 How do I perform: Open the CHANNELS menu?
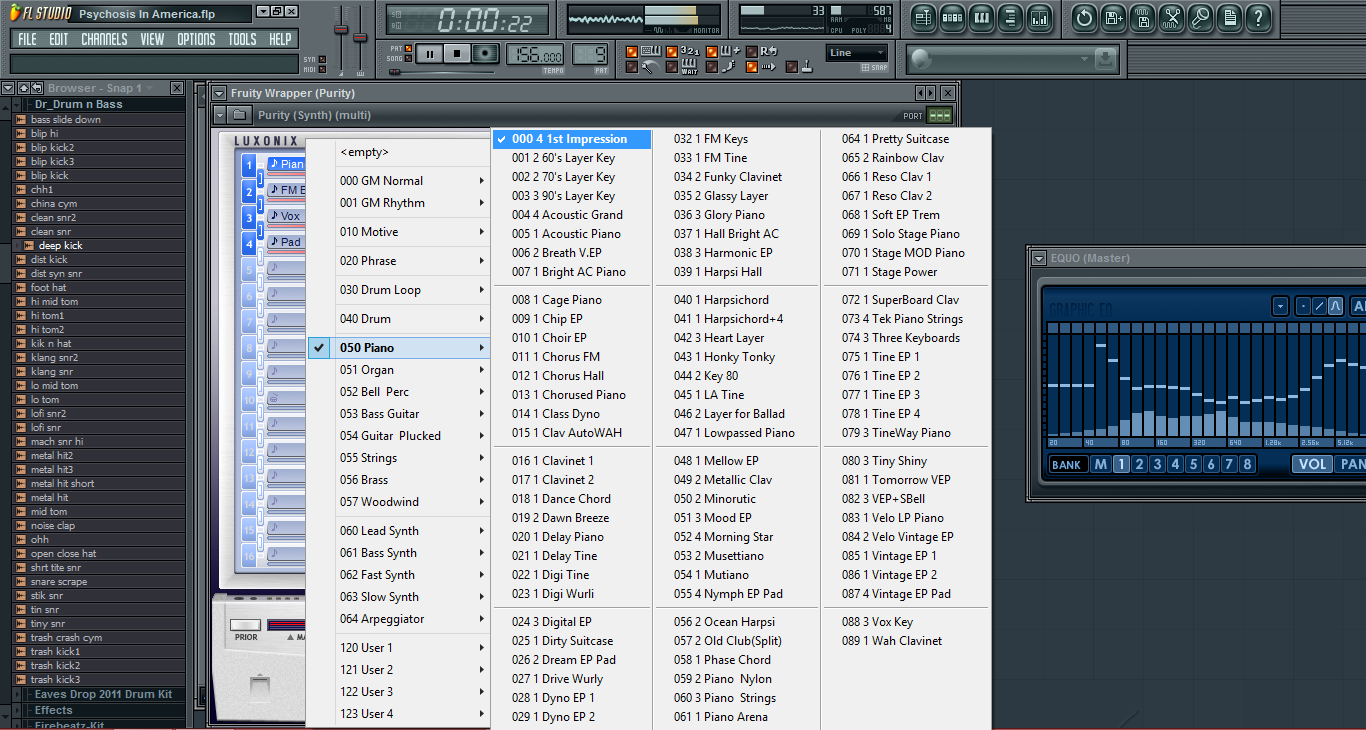104,39
